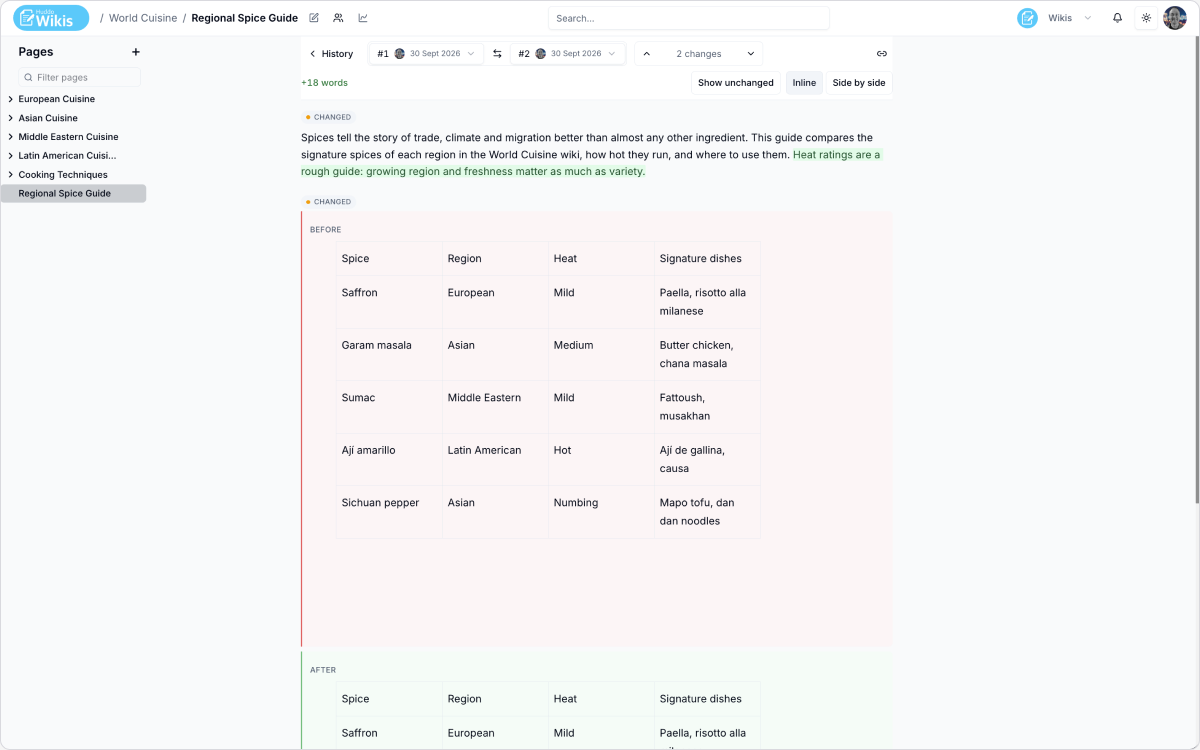Click the '+18 words' indicator
This screenshot has width=1200, height=750.
pos(324,83)
